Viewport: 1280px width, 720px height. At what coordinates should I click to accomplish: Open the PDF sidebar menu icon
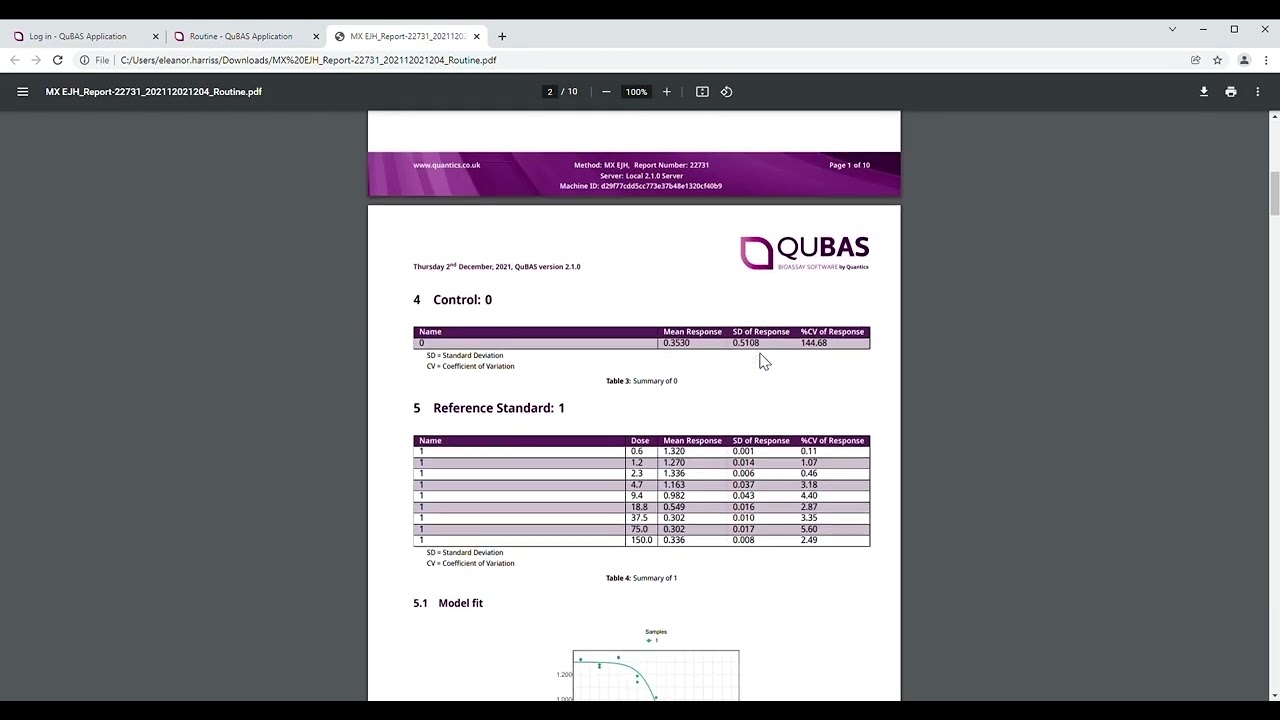point(22,92)
